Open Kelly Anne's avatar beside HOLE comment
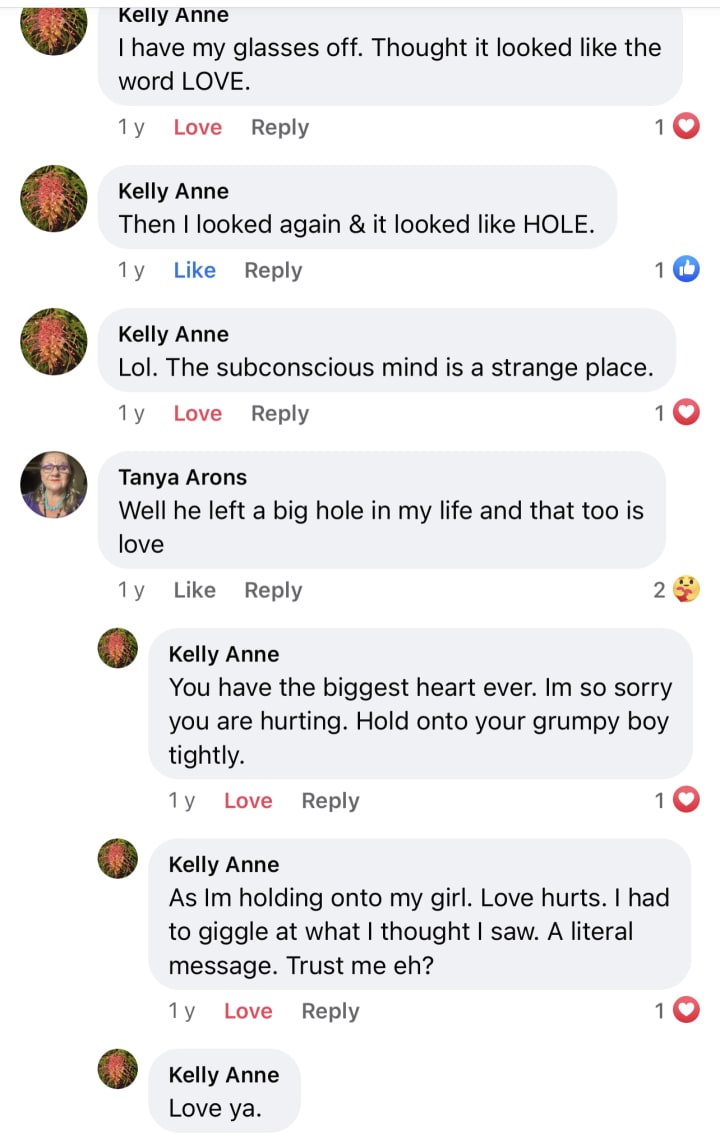 pyautogui.click(x=54, y=198)
